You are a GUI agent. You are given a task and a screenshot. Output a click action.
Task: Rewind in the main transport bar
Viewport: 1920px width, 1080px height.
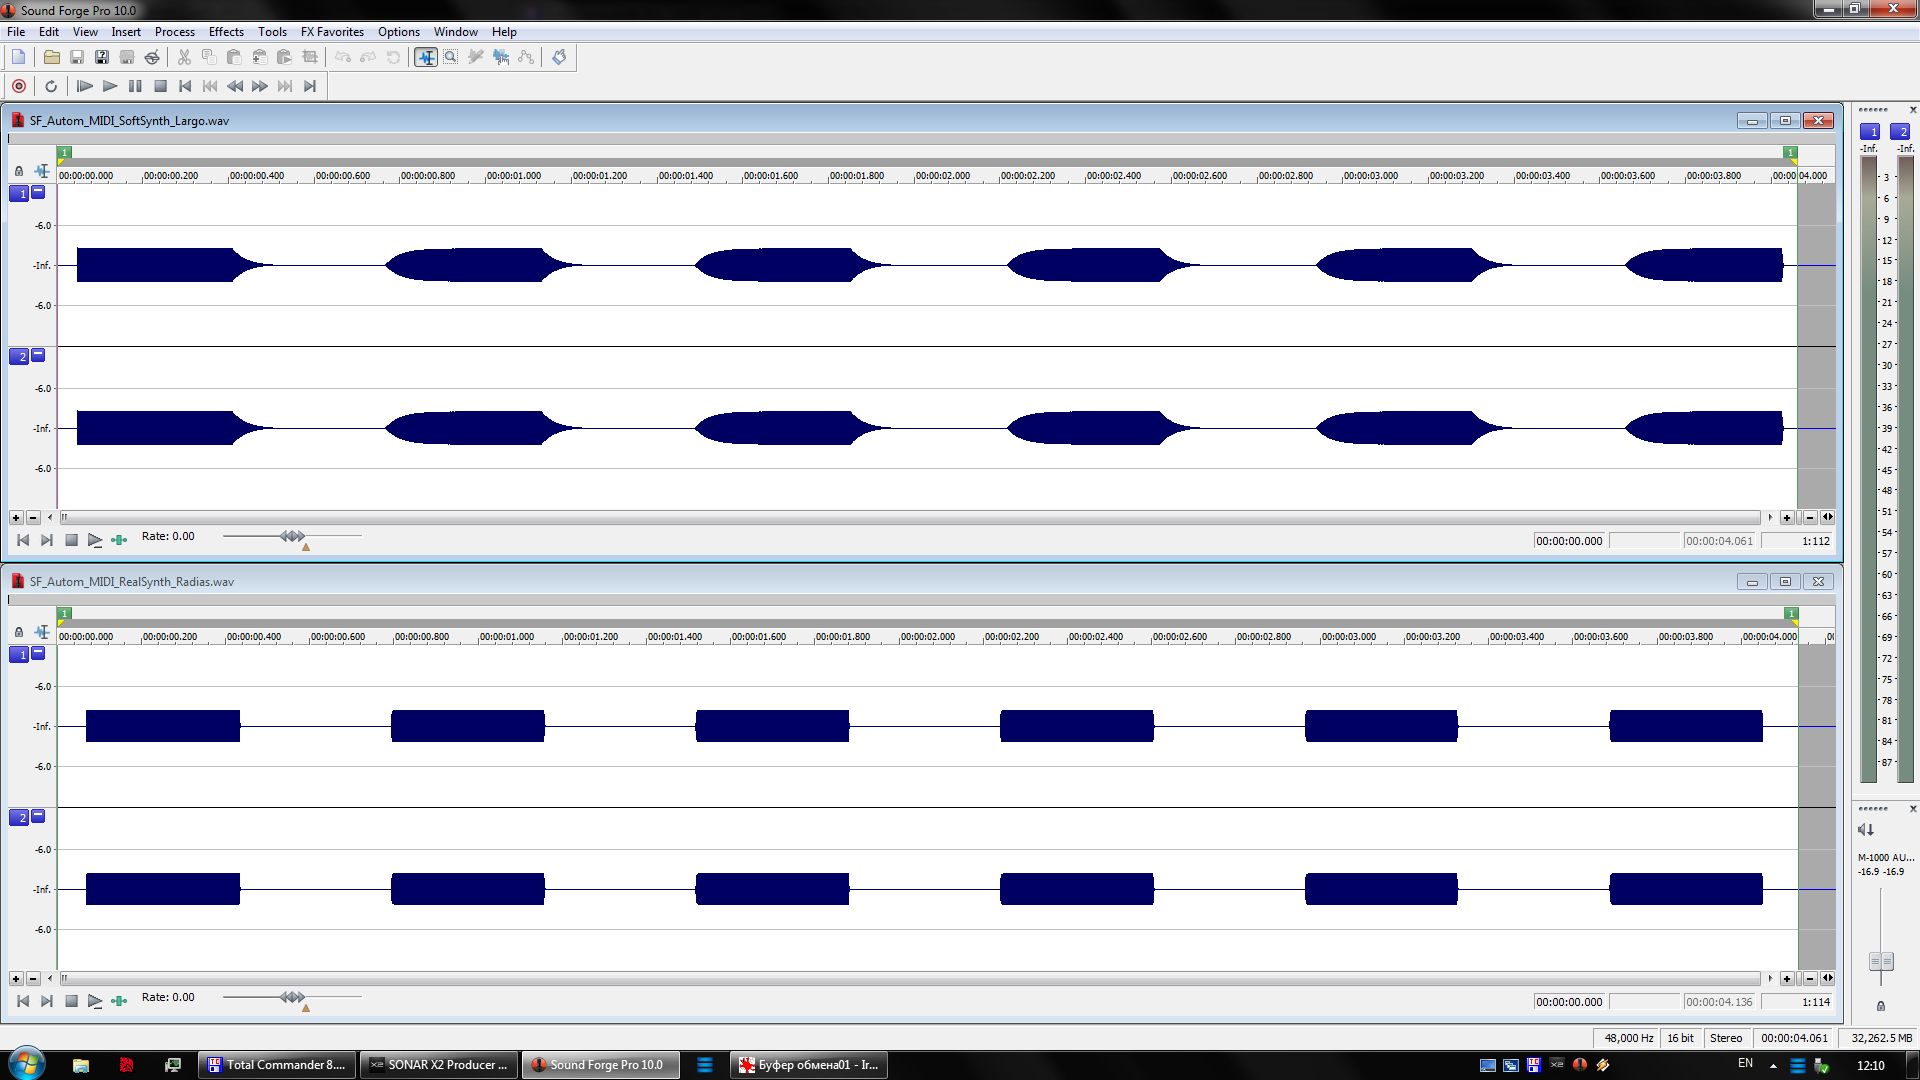(x=235, y=86)
